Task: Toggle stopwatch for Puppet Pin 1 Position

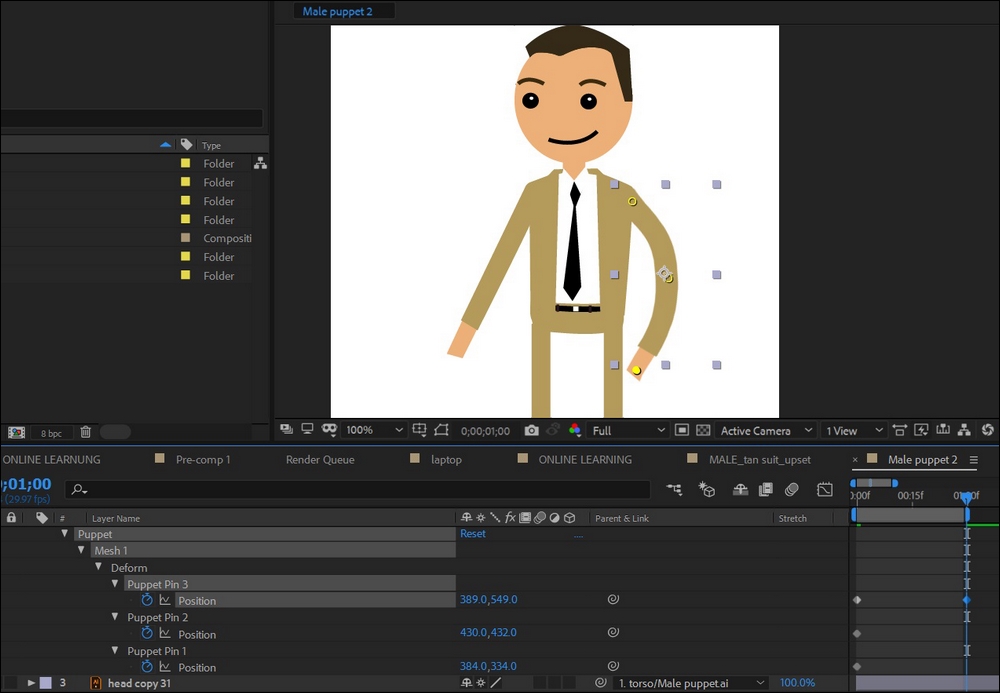Action: pyautogui.click(x=147, y=666)
